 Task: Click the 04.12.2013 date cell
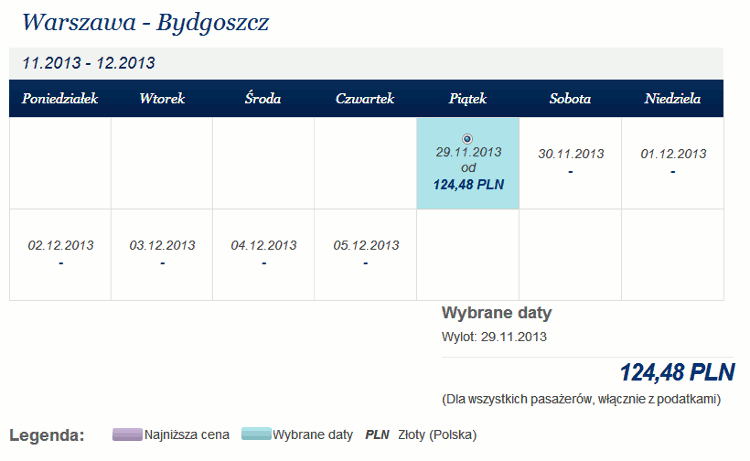(x=264, y=255)
